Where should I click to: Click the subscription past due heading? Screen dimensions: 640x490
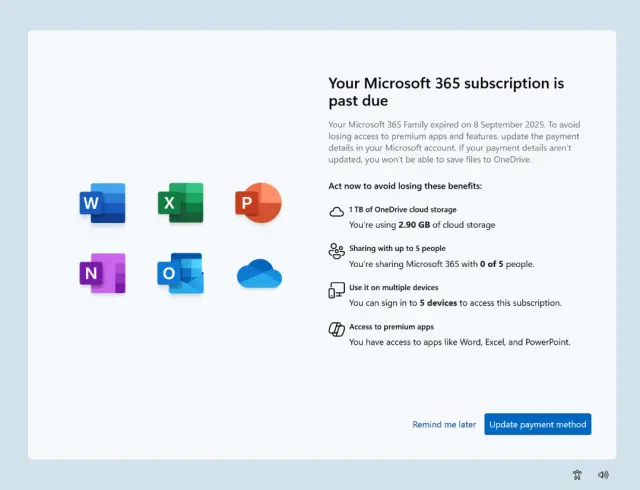[x=446, y=92]
